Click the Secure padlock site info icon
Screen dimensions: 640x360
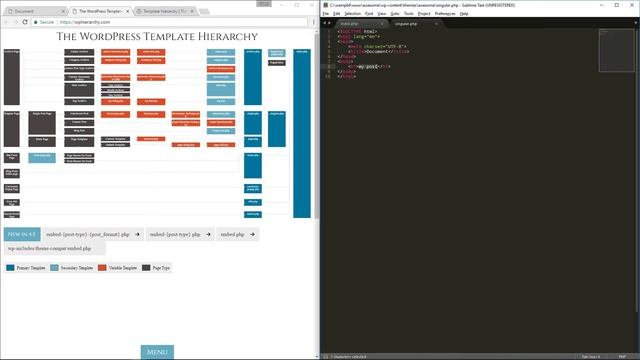[36, 22]
